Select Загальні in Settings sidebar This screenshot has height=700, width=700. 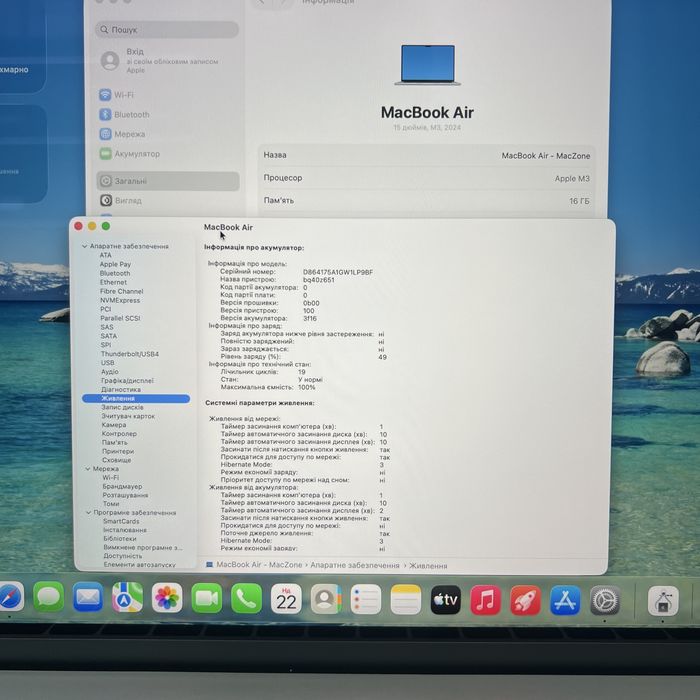click(168, 181)
